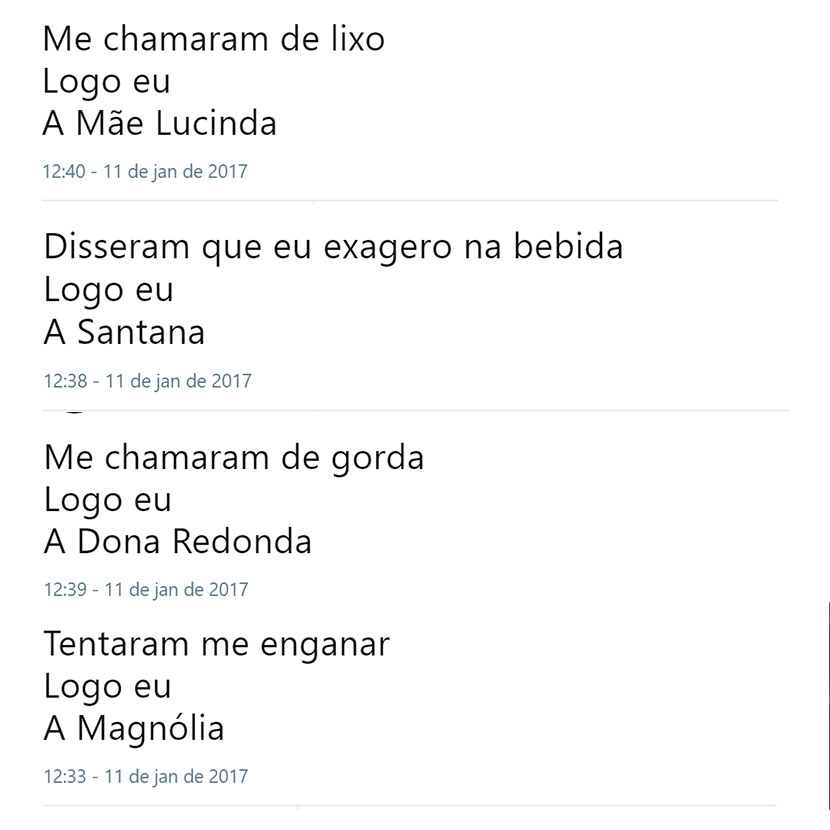Open the 12:33 - 11 de jan de 2017 timestamp
Image resolution: width=830 pixels, height=830 pixels.
[x=146, y=777]
